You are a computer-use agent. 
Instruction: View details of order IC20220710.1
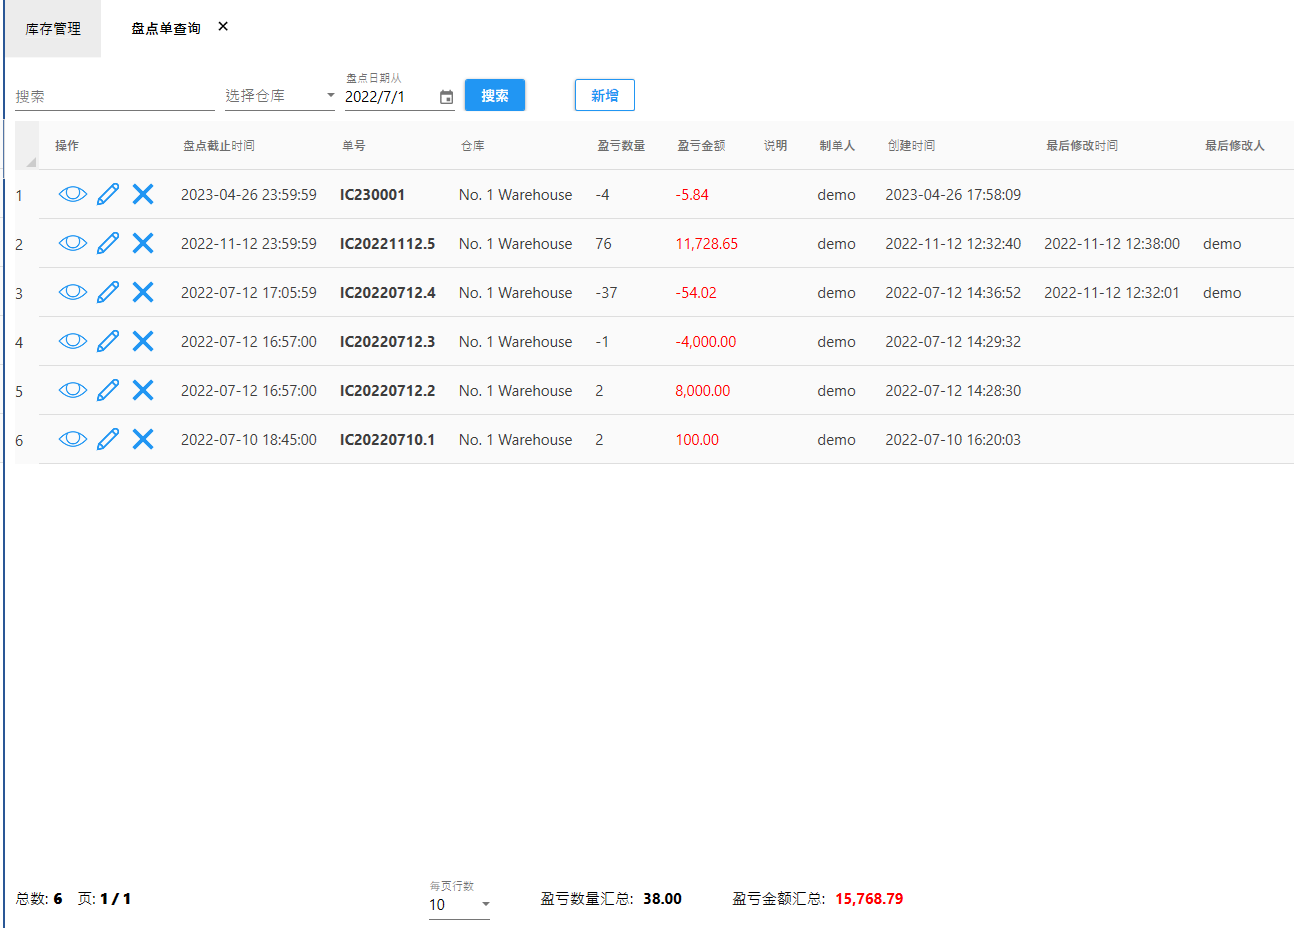click(x=72, y=439)
